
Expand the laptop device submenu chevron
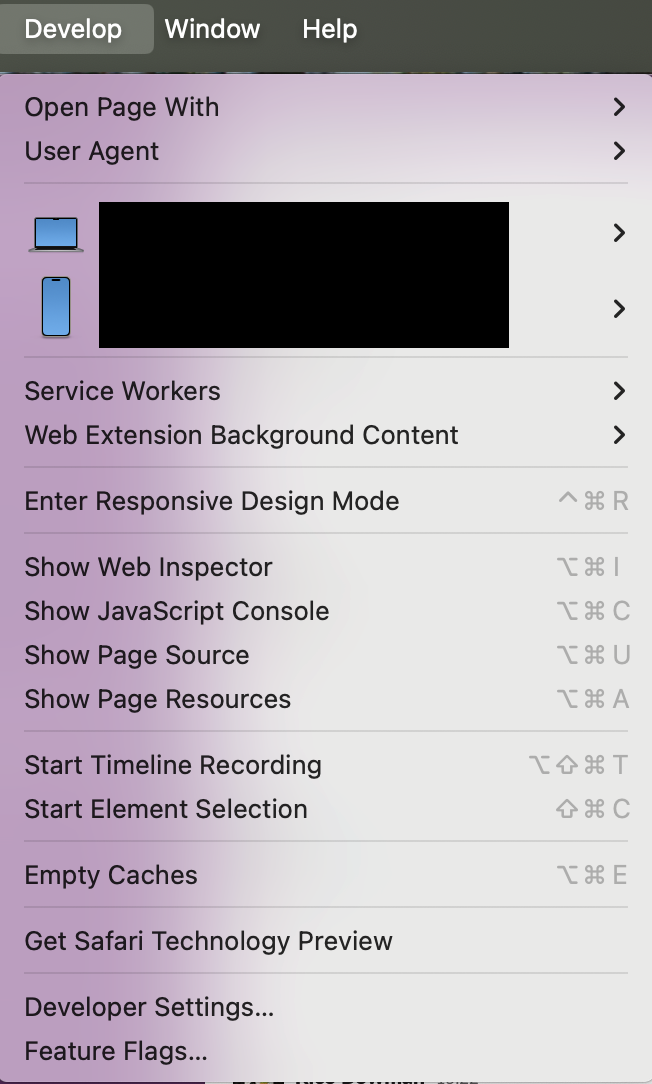click(619, 233)
